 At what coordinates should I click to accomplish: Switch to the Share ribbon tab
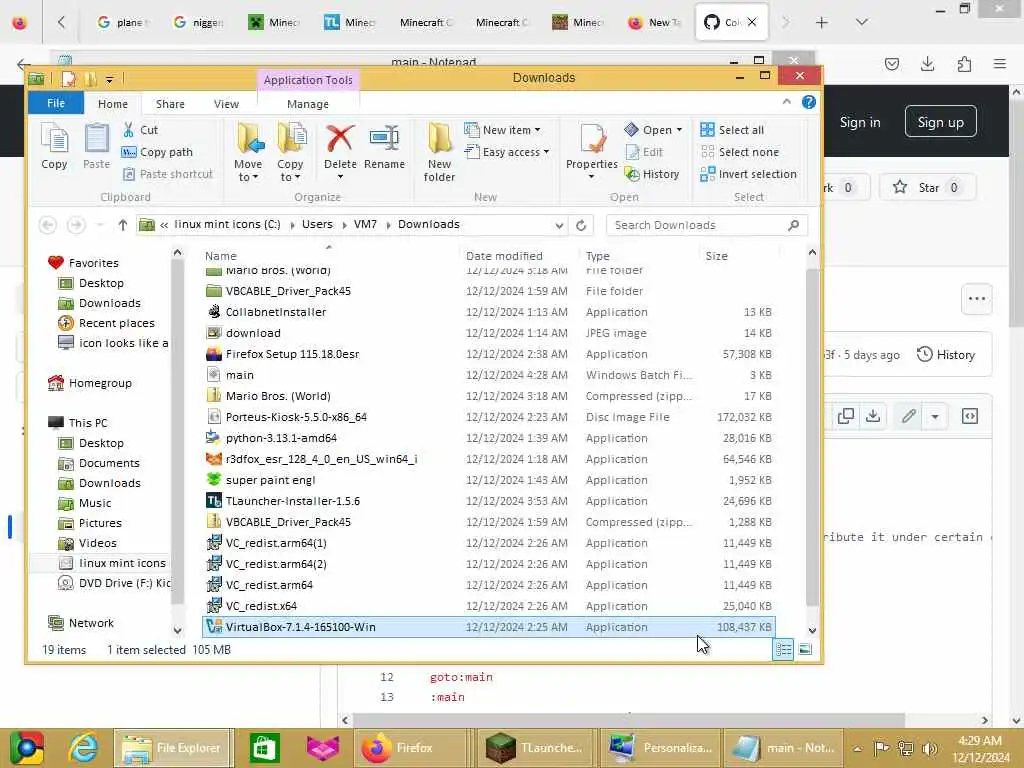170,104
